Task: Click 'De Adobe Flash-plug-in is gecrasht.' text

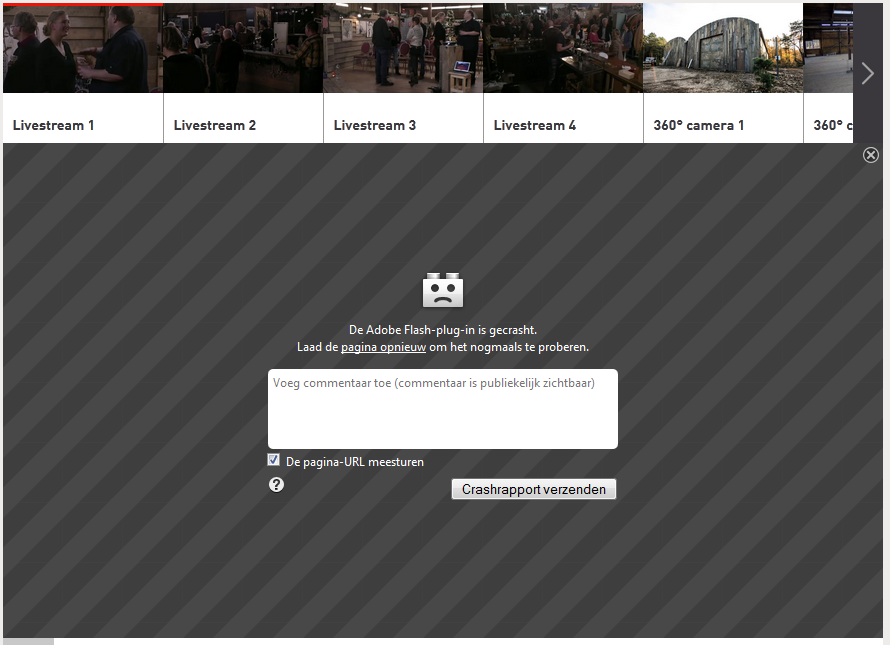Action: (443, 330)
